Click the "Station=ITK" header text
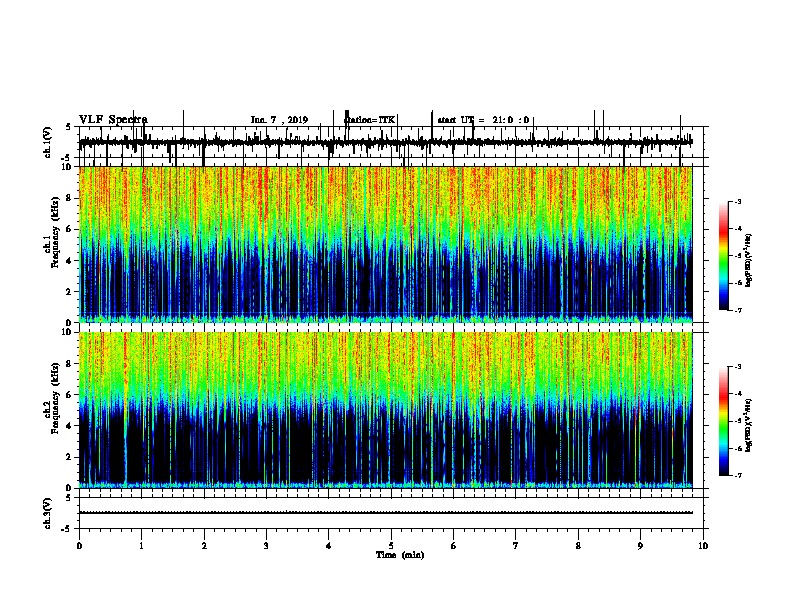Screen dimensions: 792x612 click(369, 120)
